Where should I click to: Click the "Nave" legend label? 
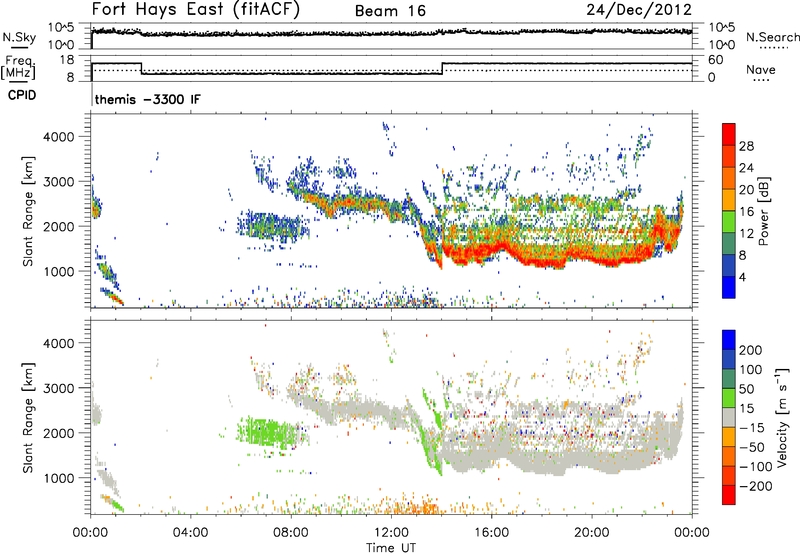point(761,69)
